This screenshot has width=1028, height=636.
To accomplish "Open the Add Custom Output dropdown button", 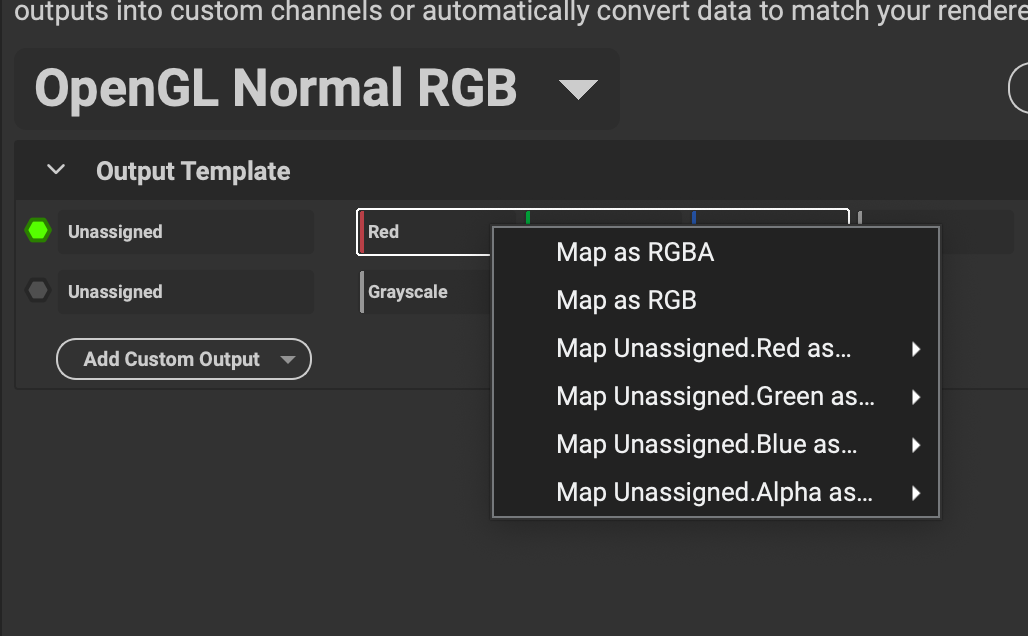I will tap(184, 359).
